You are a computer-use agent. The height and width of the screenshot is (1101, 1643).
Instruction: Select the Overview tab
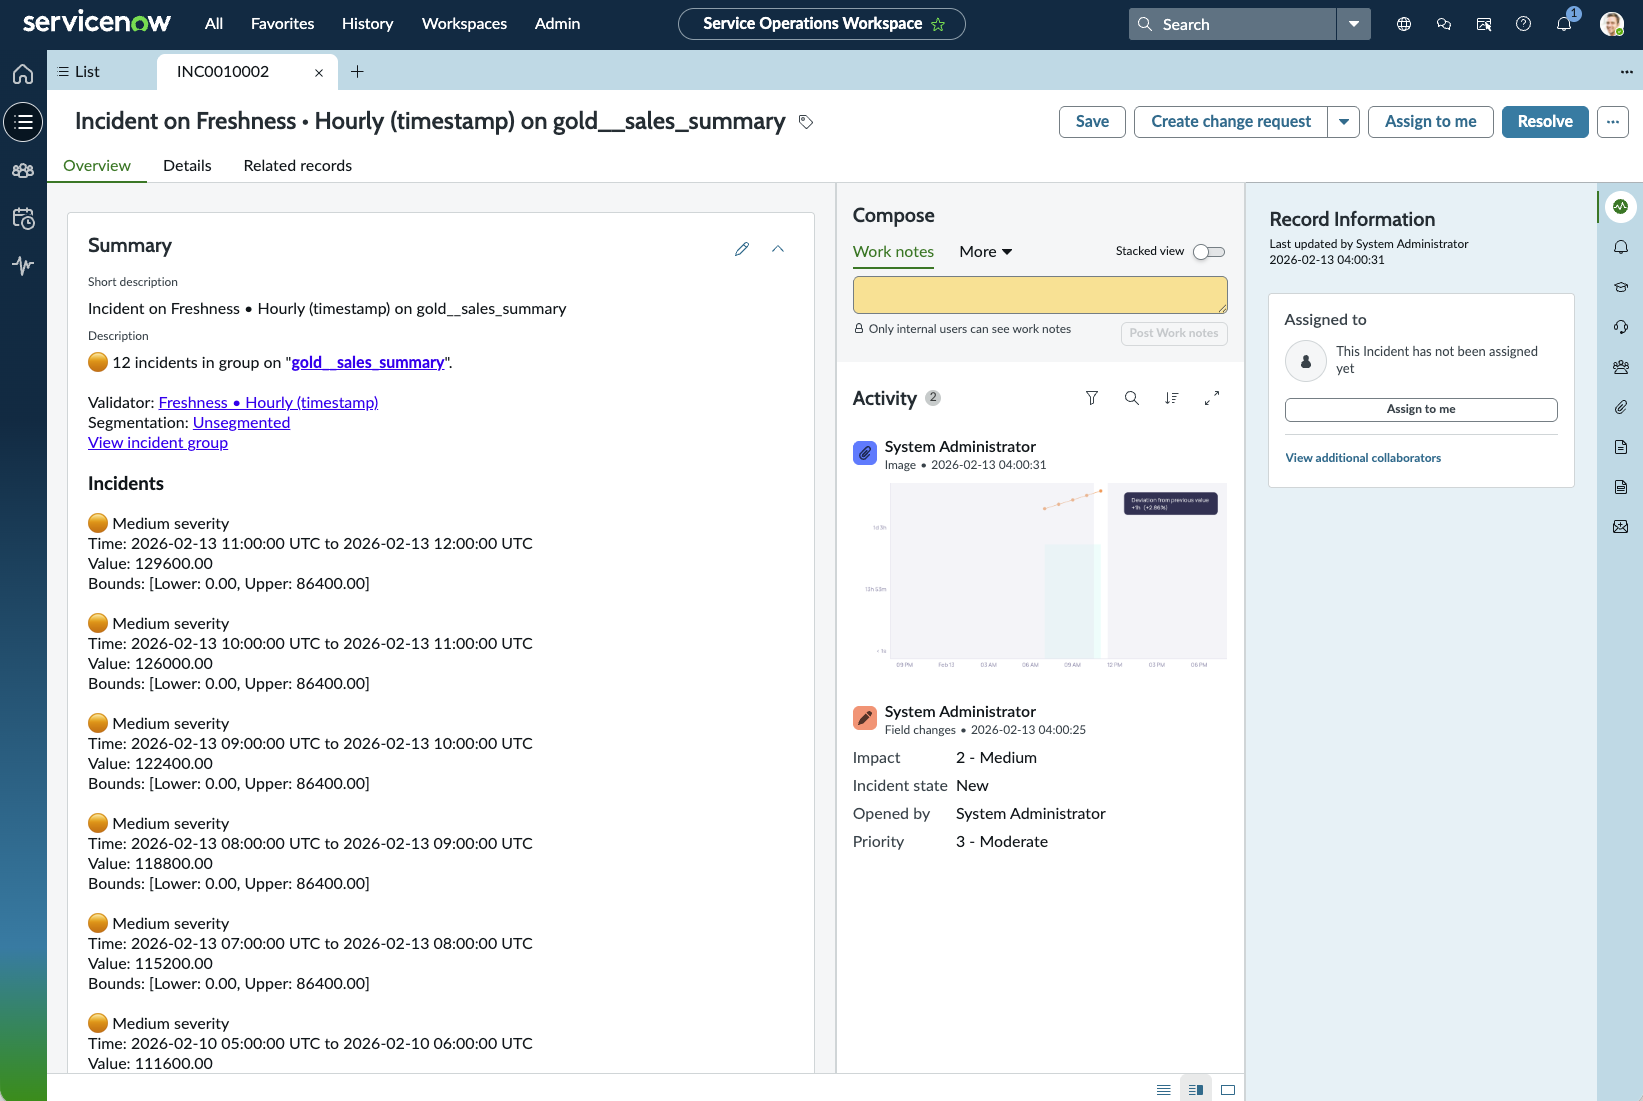pyautogui.click(x=97, y=166)
